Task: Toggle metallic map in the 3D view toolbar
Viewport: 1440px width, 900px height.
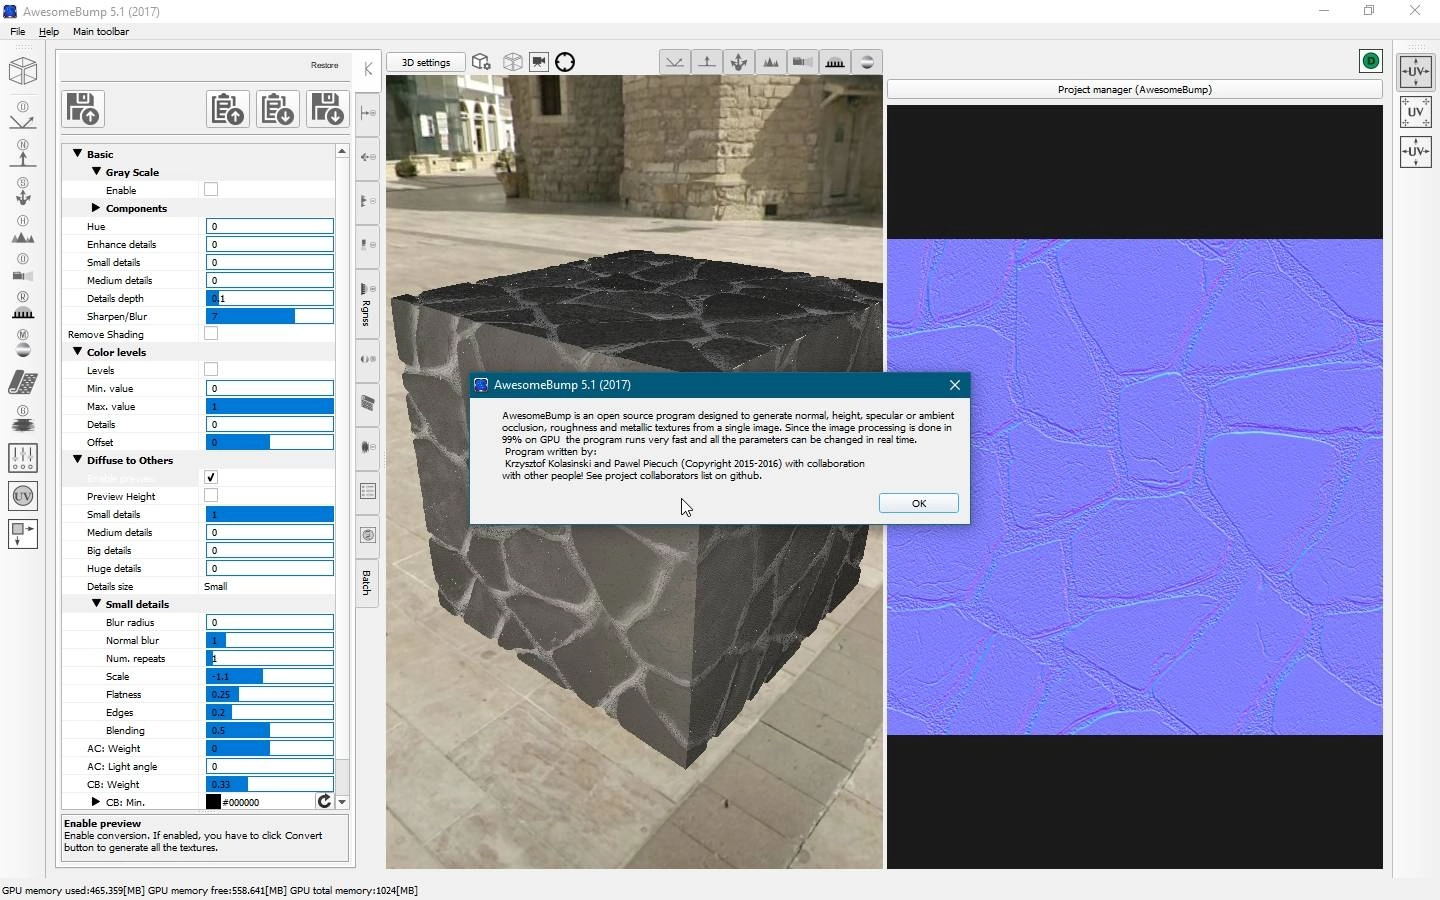Action: coord(867,62)
